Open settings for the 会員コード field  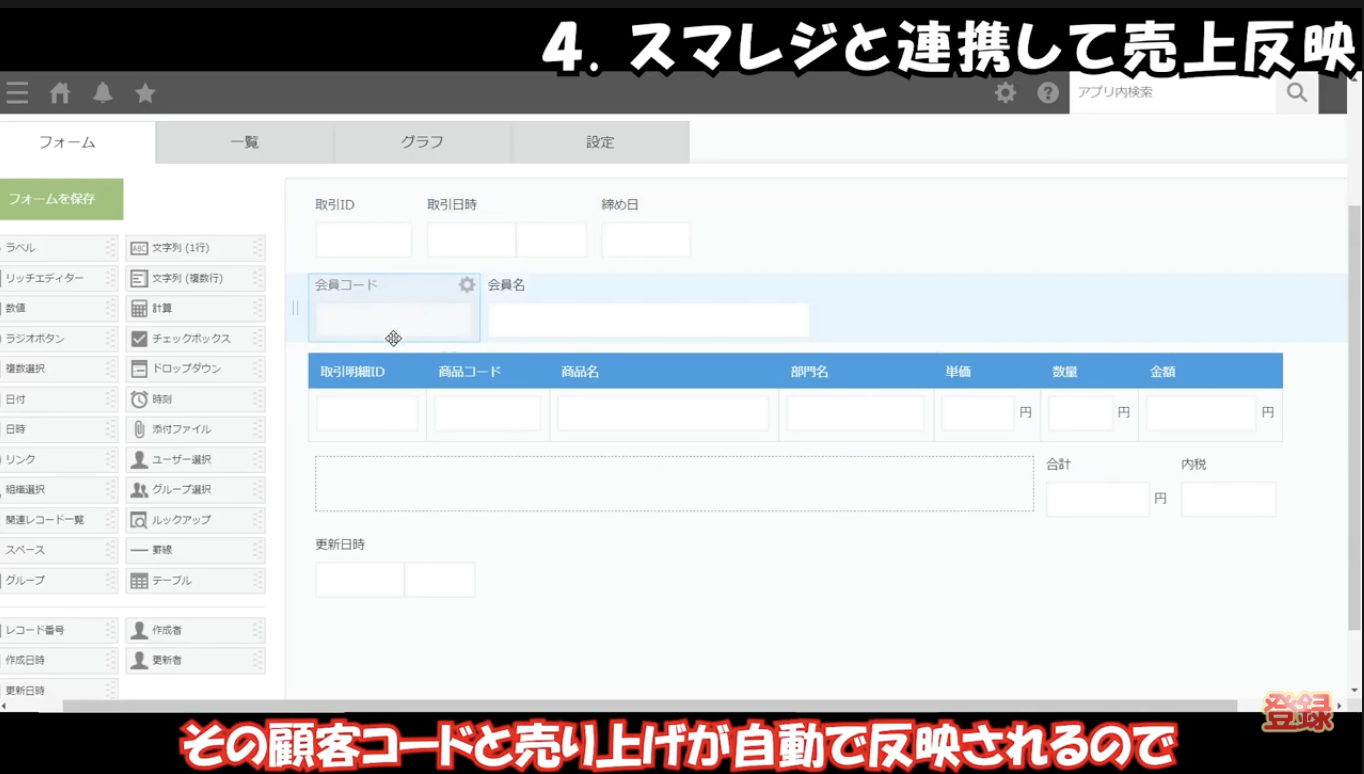[x=466, y=284]
